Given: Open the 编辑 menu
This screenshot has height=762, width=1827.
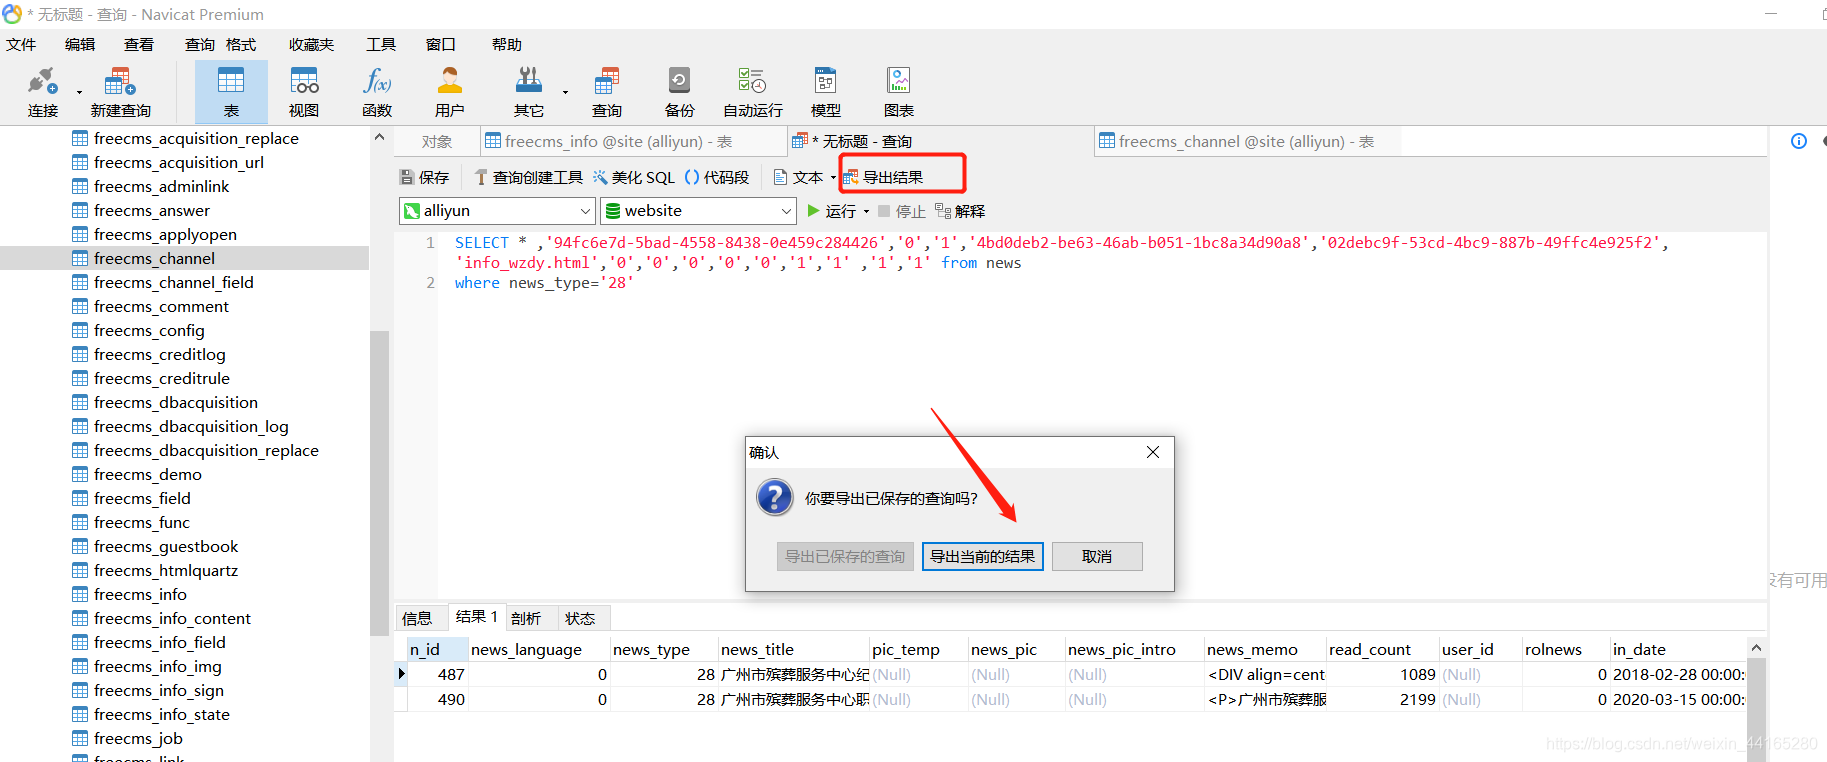Looking at the screenshot, I should (80, 45).
